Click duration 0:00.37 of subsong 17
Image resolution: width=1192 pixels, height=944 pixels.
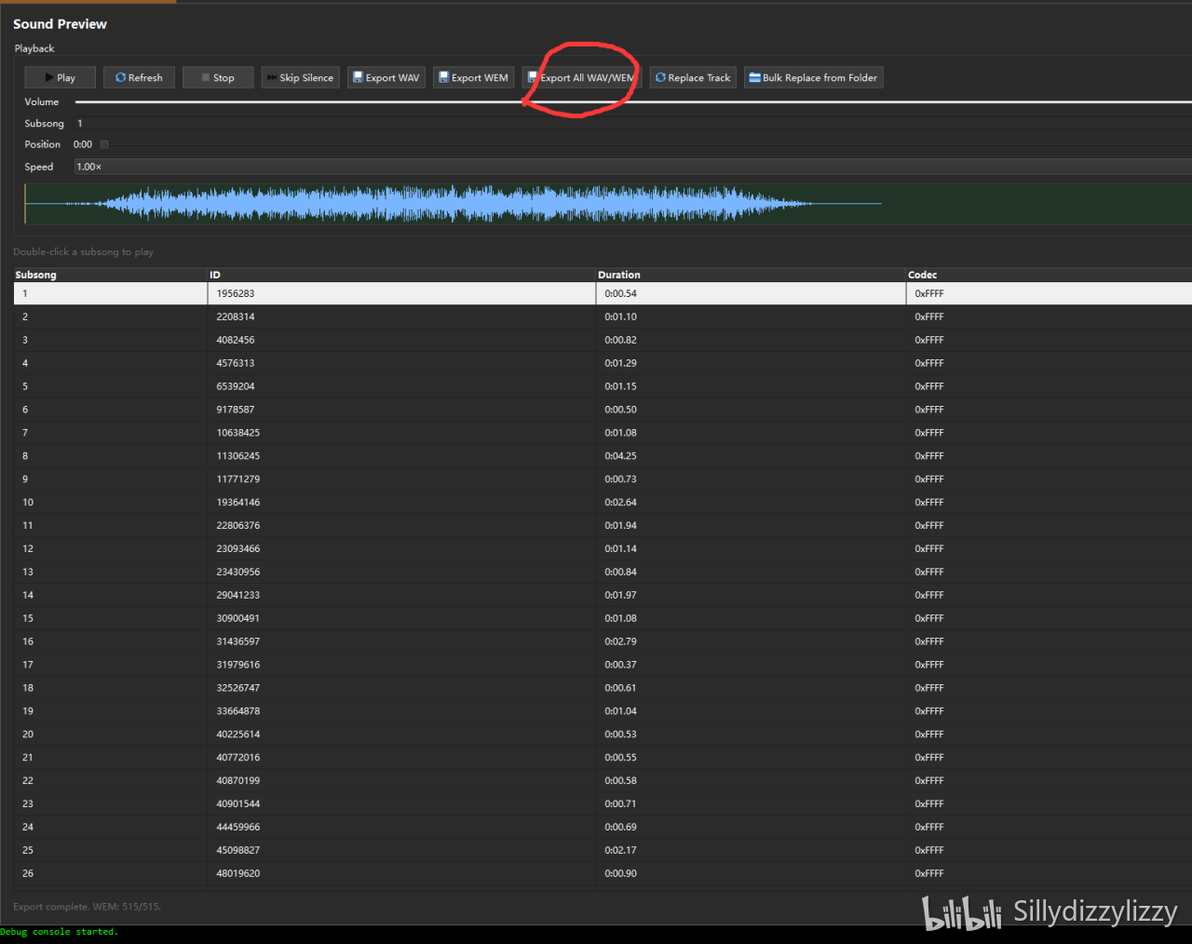(x=620, y=664)
